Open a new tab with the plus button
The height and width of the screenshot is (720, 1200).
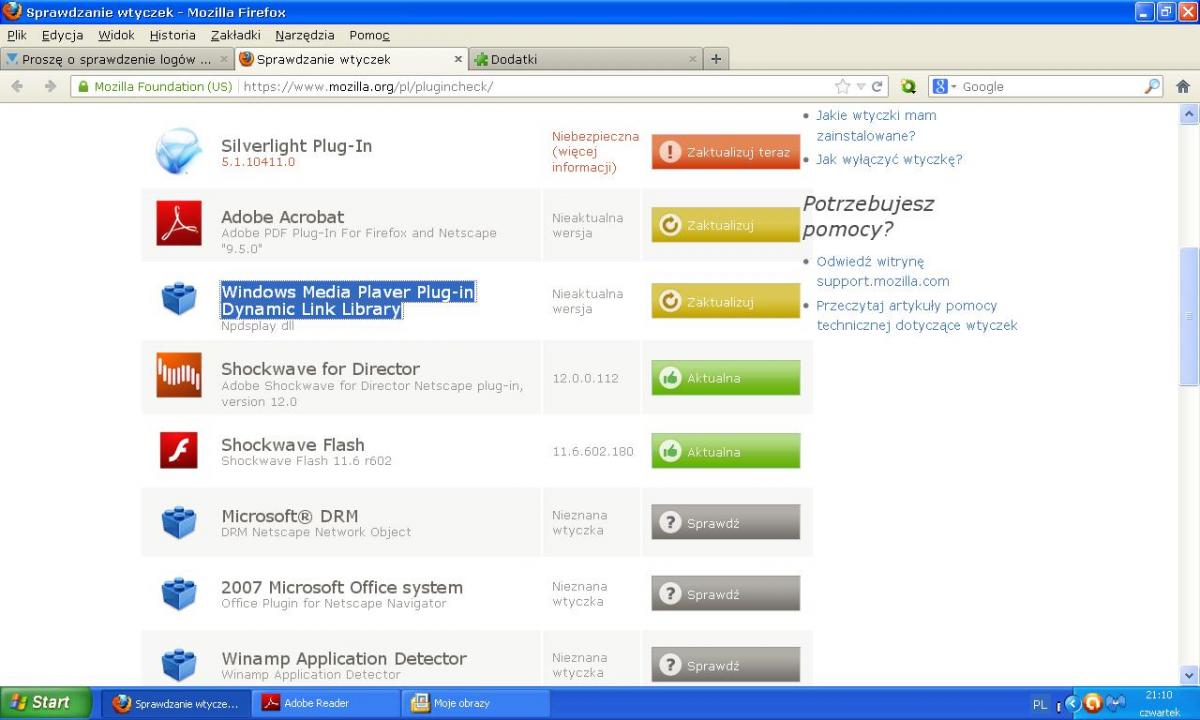(x=716, y=59)
